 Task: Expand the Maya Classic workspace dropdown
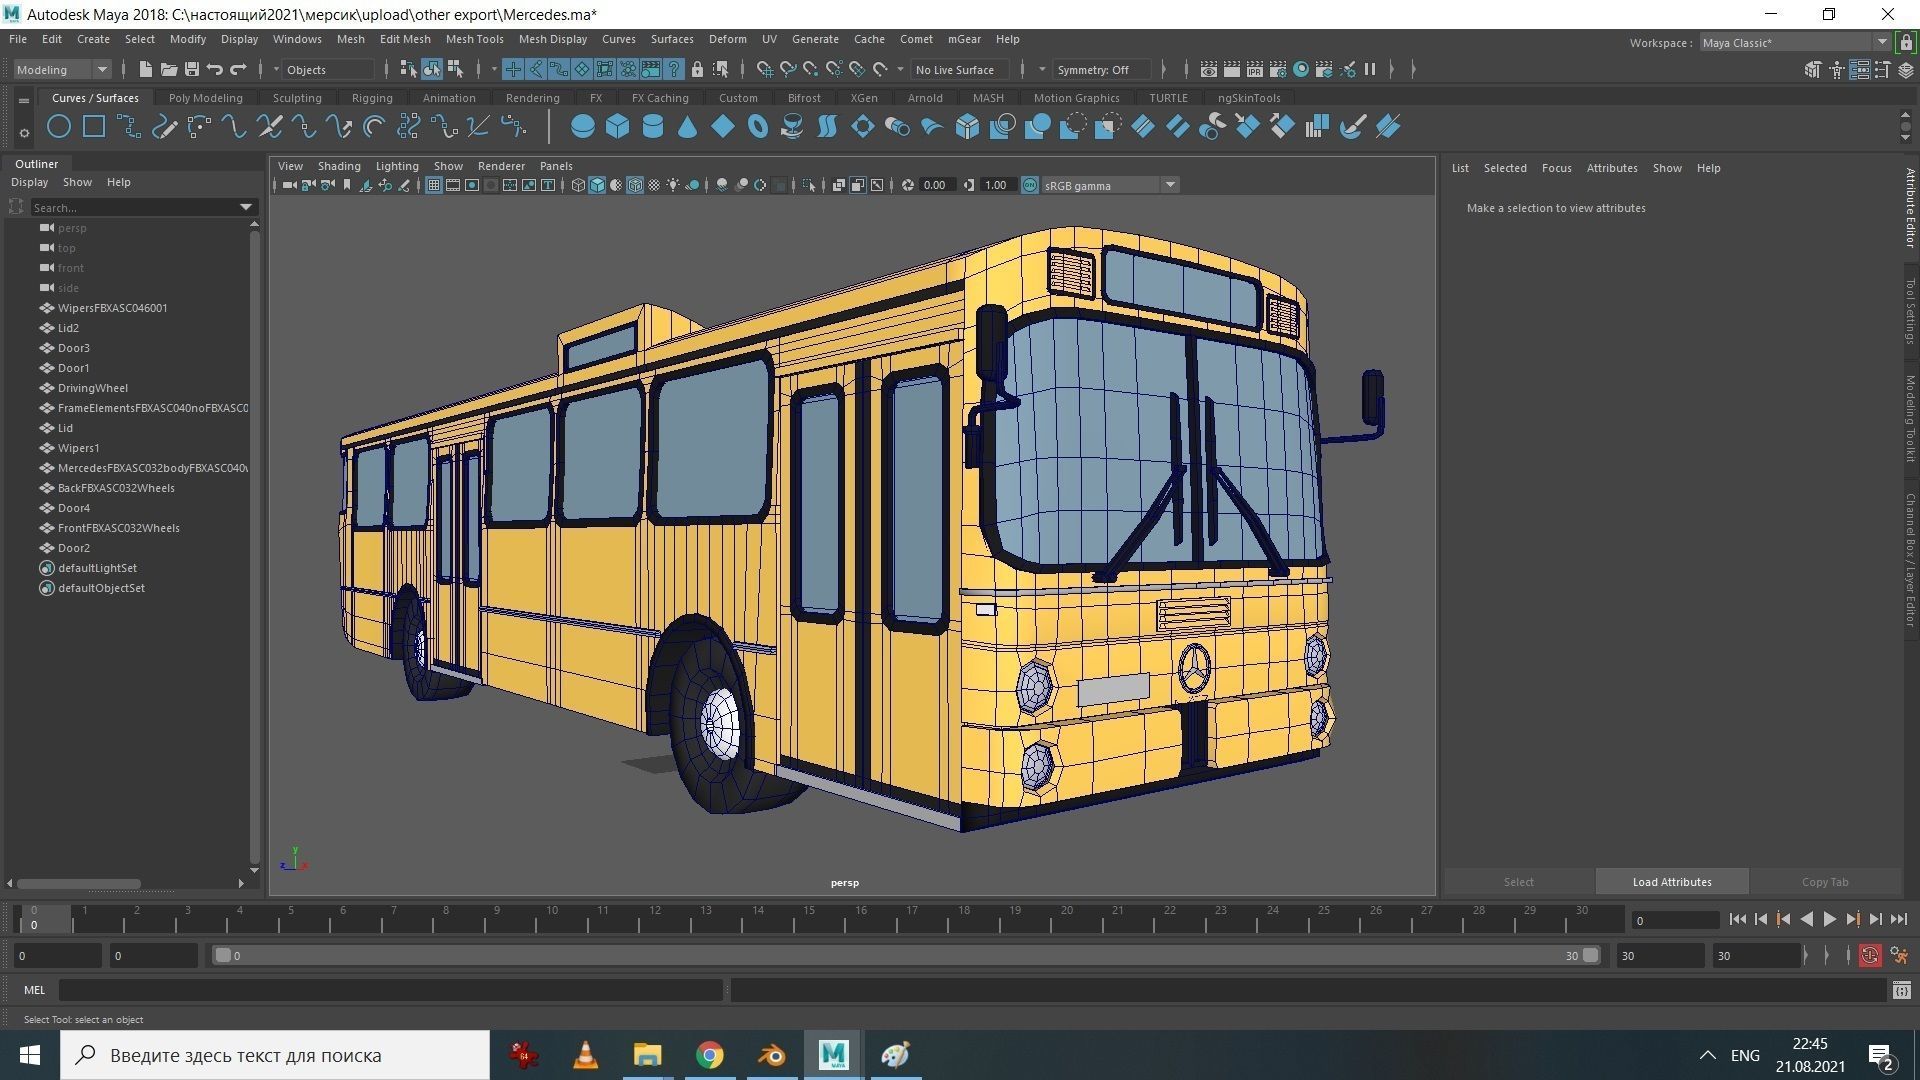[1881, 42]
